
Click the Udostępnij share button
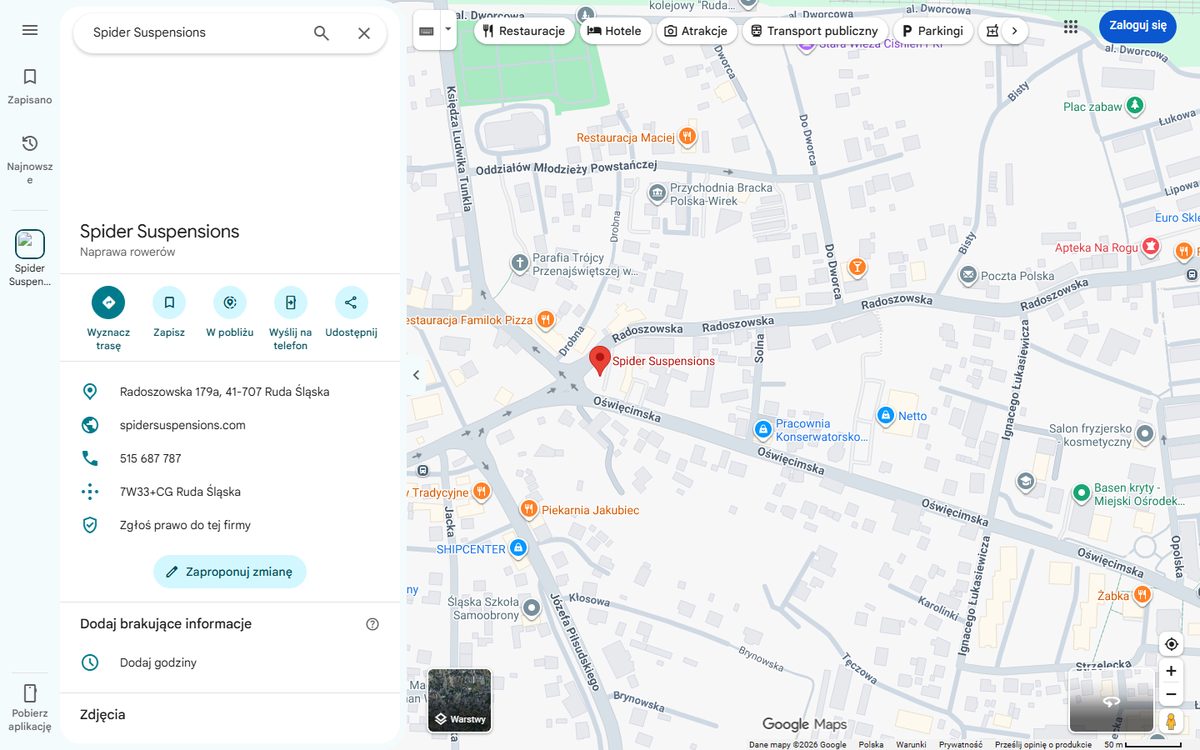coord(351,313)
